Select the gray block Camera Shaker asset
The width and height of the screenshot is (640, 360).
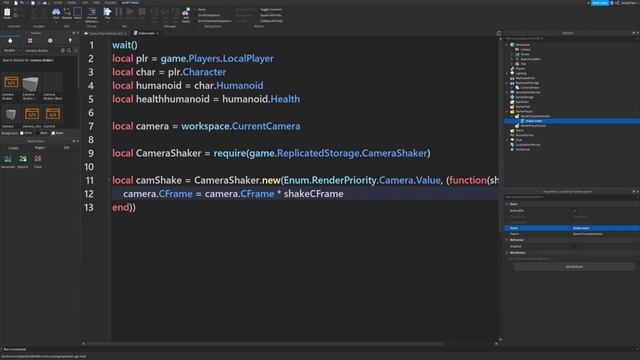pyautogui.click(x=31, y=85)
